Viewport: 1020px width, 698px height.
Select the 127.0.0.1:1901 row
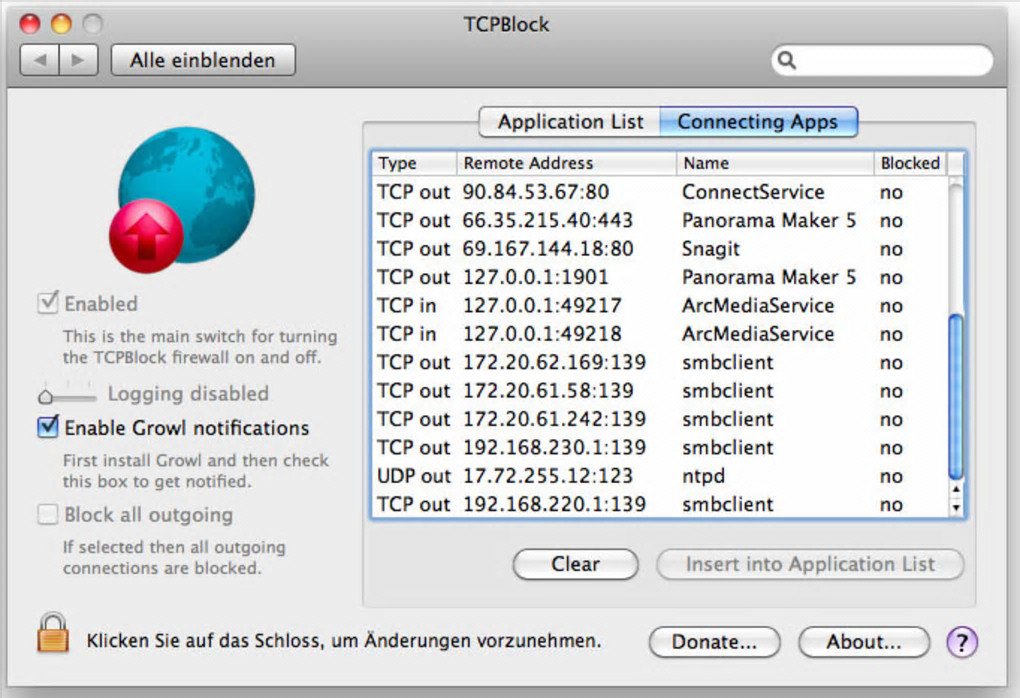(x=660, y=277)
